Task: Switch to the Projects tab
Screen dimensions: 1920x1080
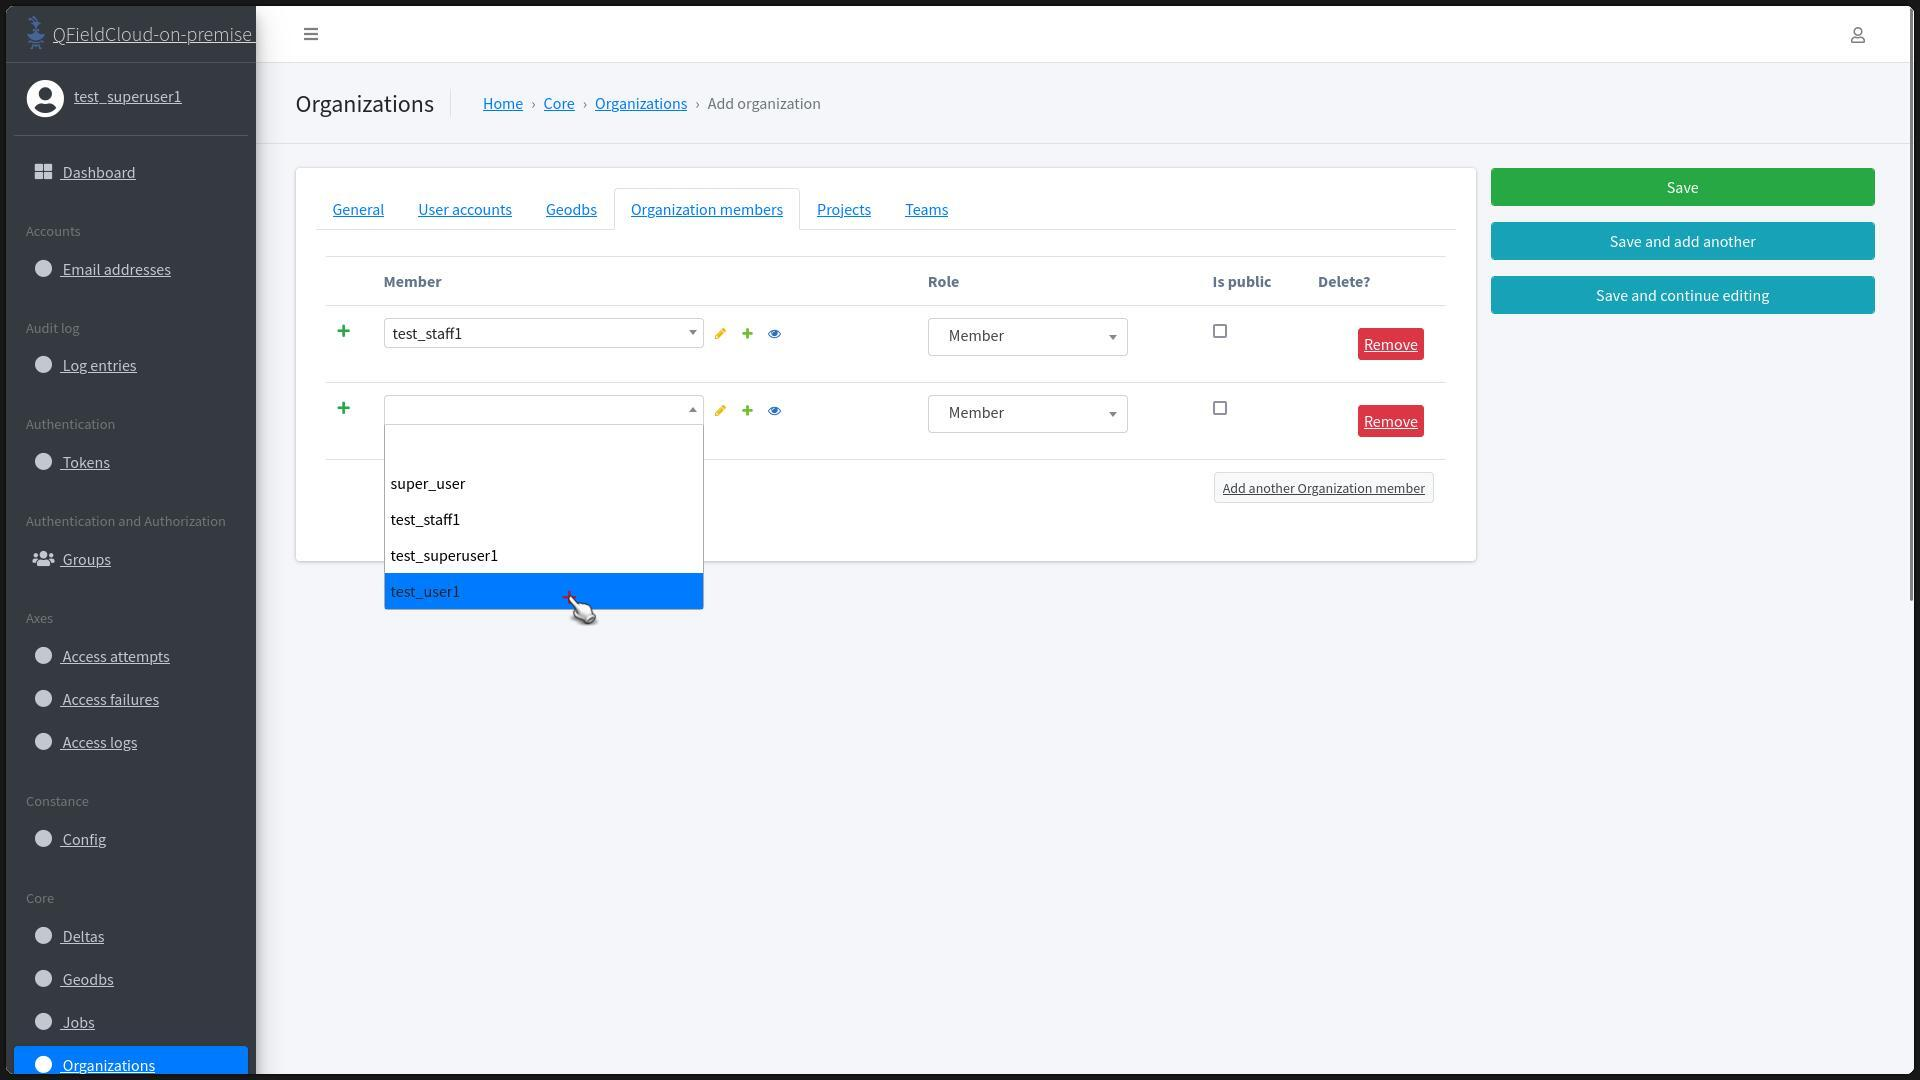Action: coord(843,209)
